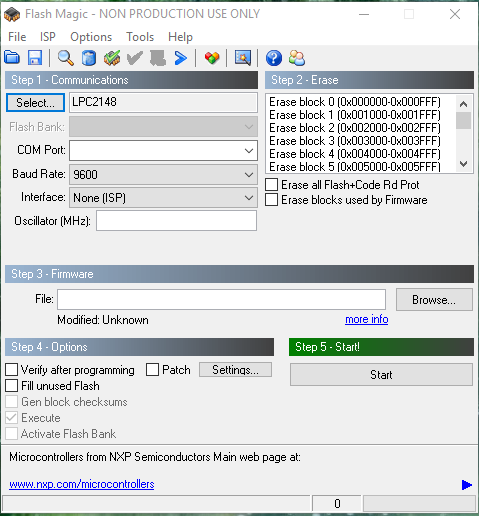
Task: Toggle the Execute checkbox
Action: point(12,417)
